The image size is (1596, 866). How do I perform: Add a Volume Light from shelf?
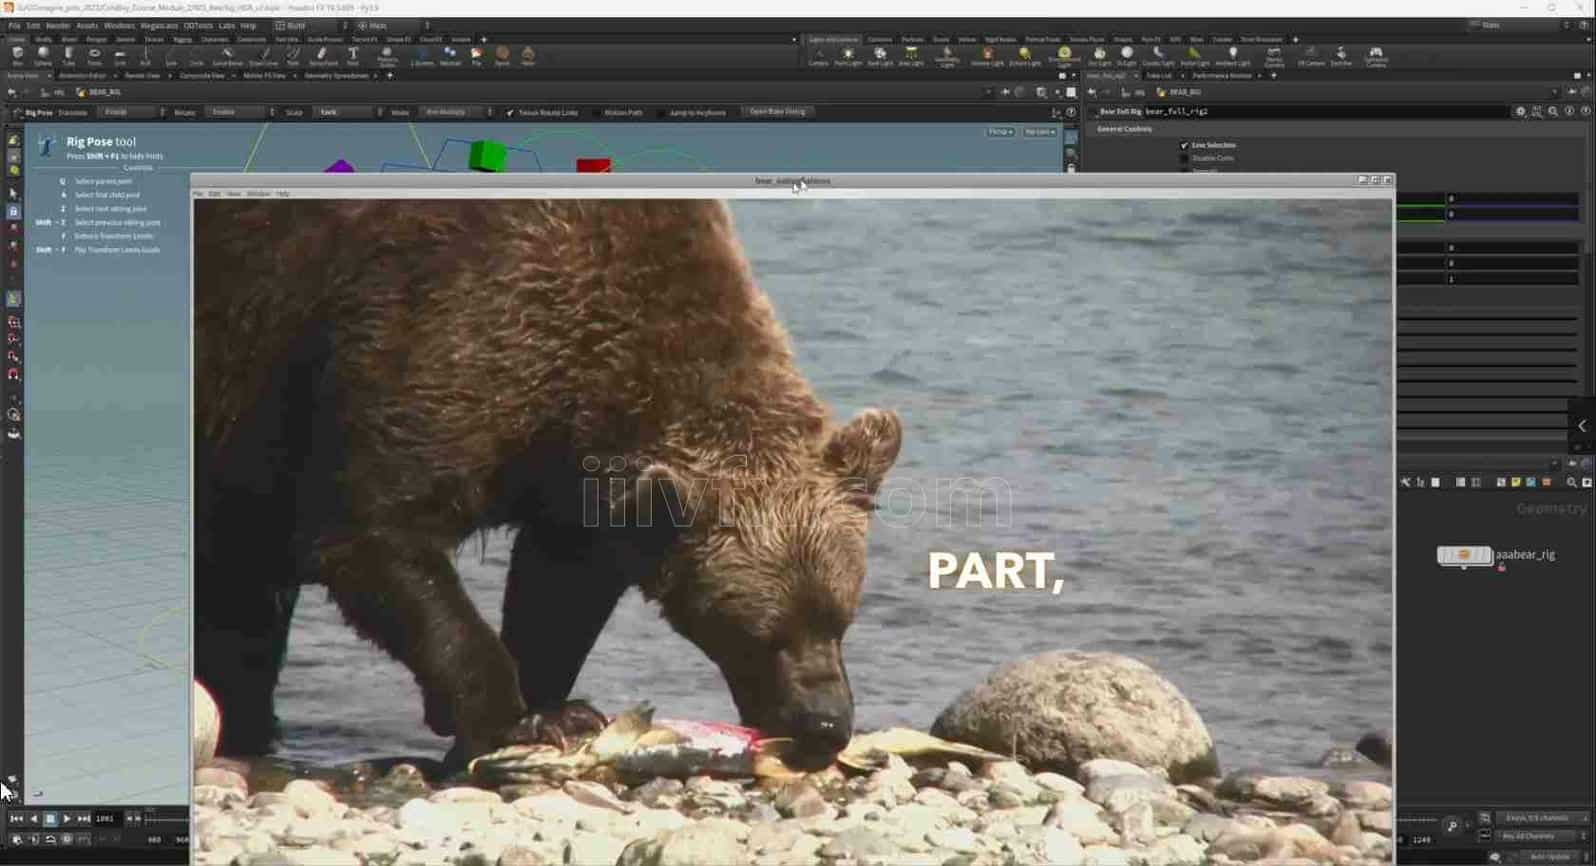pos(987,56)
